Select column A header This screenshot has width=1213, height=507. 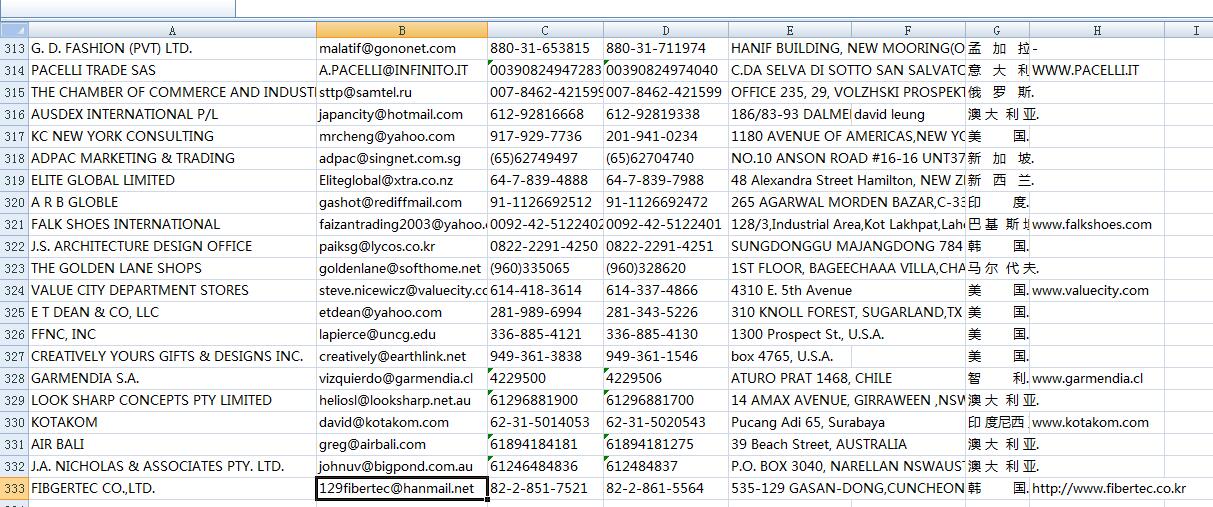click(x=173, y=30)
